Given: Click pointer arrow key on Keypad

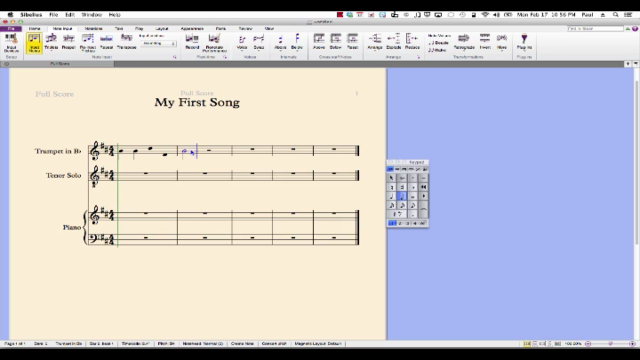Looking at the screenshot, I should point(391,178).
